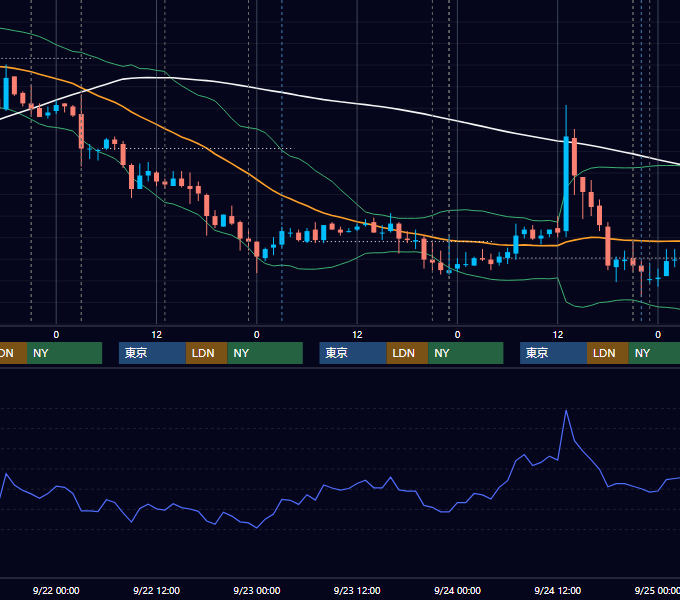
Task: Click the 9/23 00:00 date label
Action: (257, 590)
